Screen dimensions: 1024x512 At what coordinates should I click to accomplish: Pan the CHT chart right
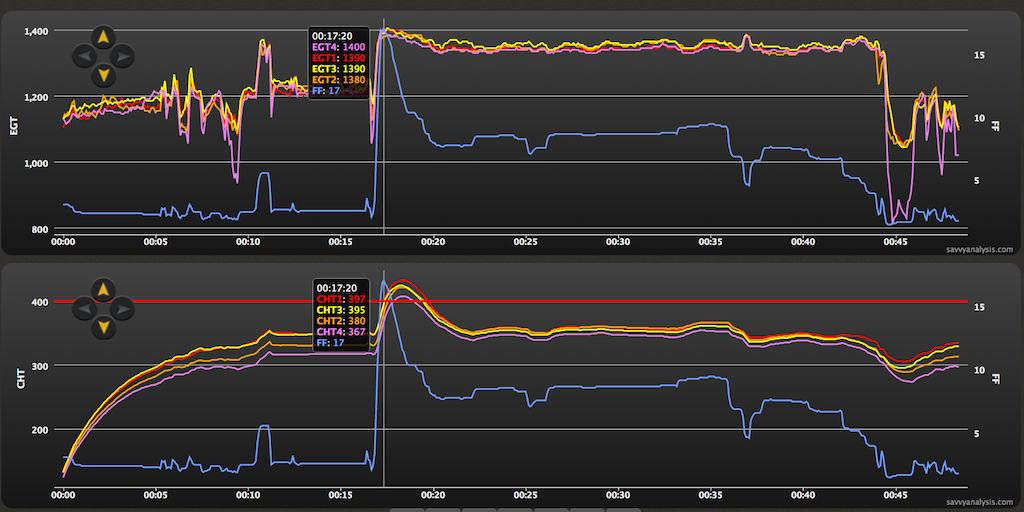click(121, 309)
